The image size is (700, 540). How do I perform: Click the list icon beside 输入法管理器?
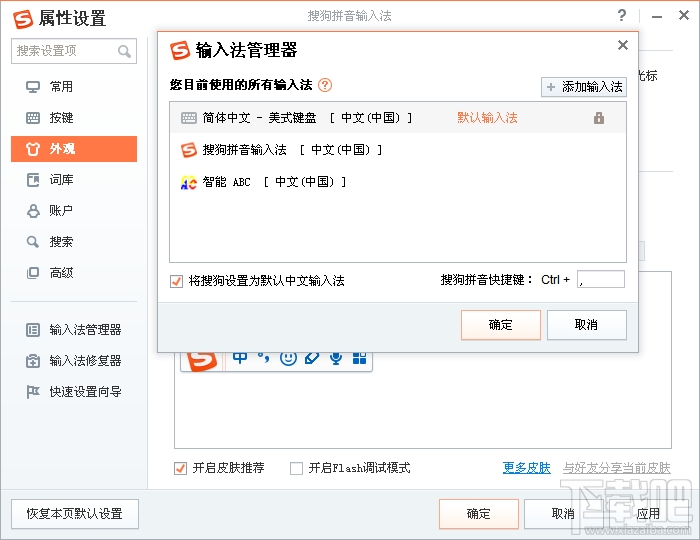(x=33, y=330)
